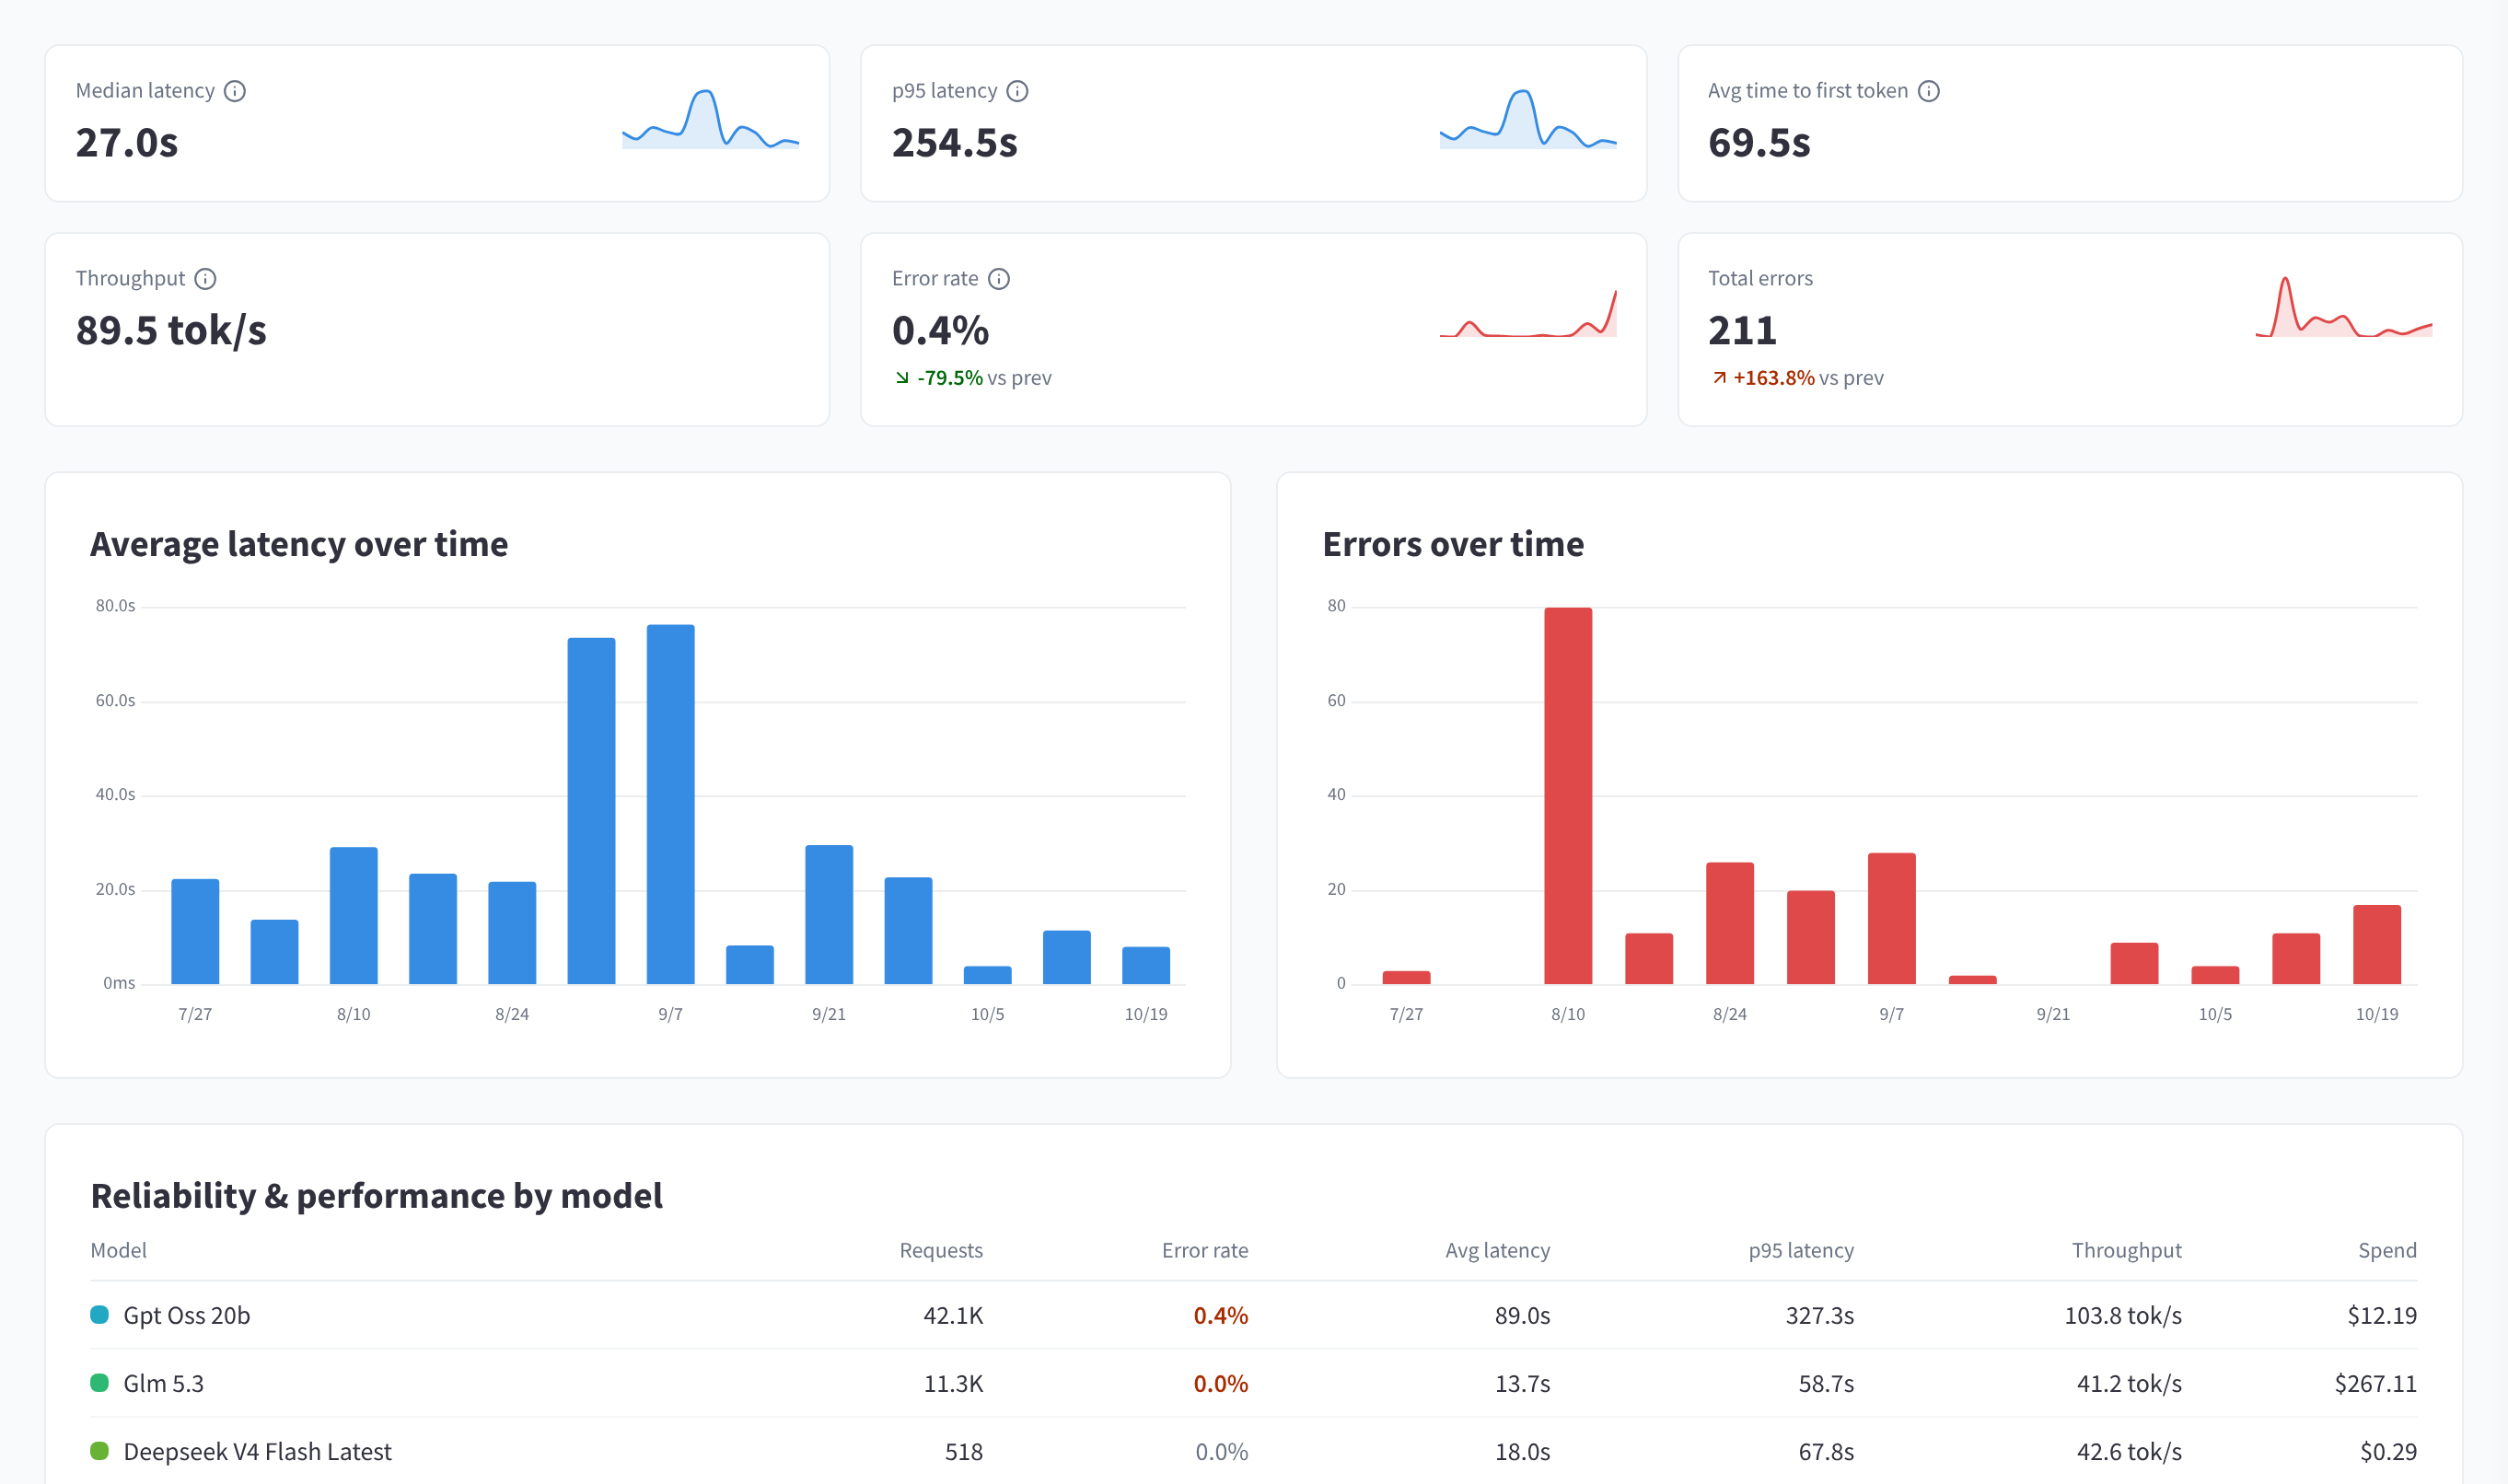Viewport: 2508px width, 1484px height.
Task: Click the Model column header
Action: point(118,1250)
